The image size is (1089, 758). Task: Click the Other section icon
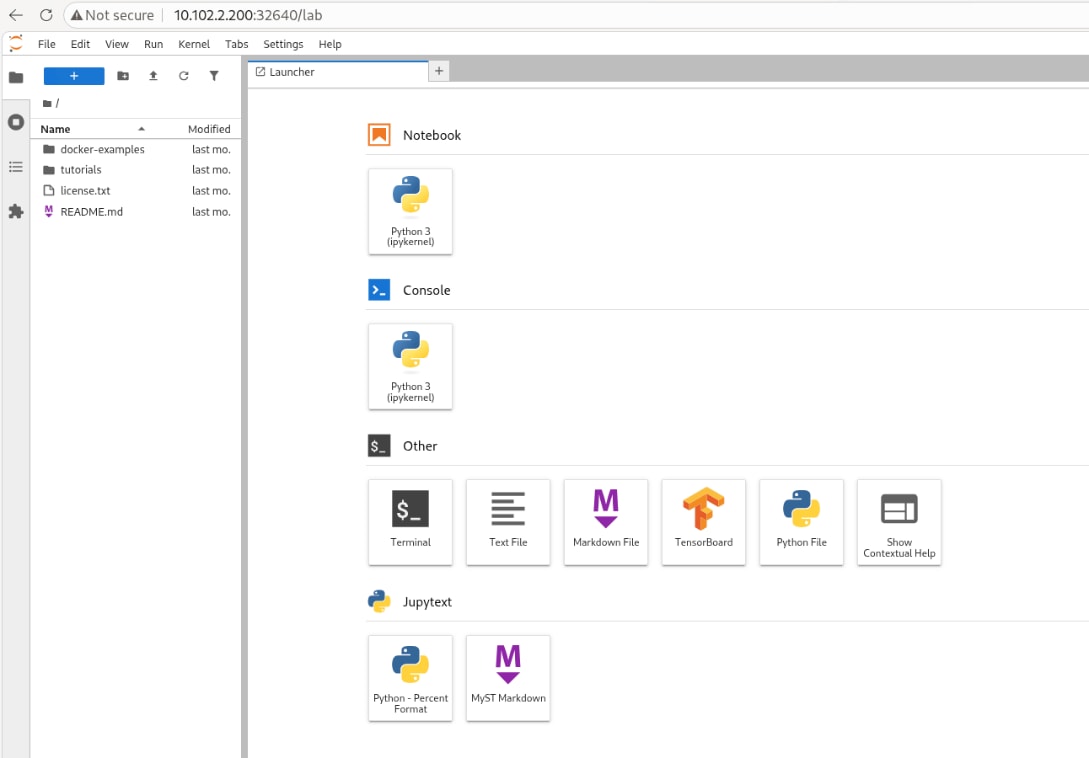[x=379, y=445]
